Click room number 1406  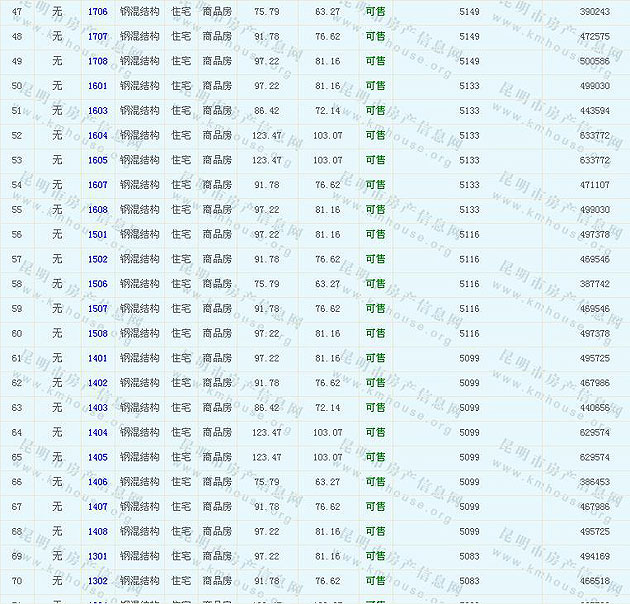pyautogui.click(x=98, y=482)
